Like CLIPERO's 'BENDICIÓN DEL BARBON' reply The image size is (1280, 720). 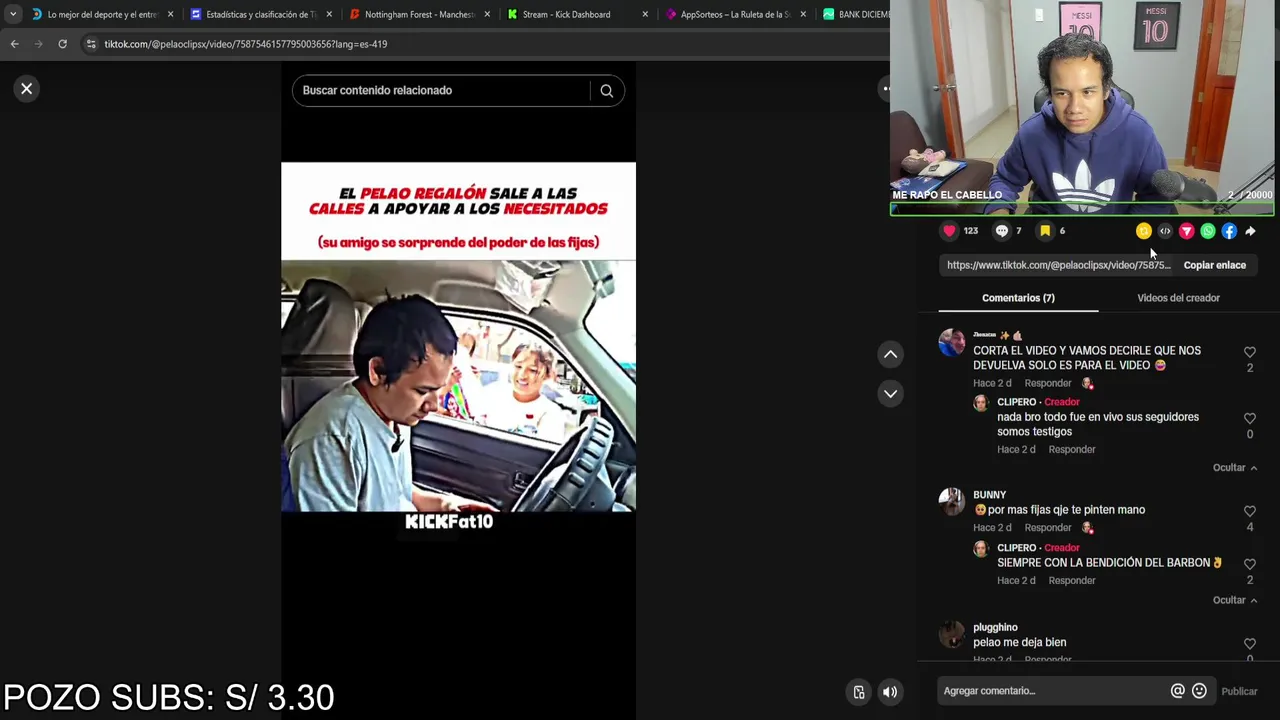1249,564
